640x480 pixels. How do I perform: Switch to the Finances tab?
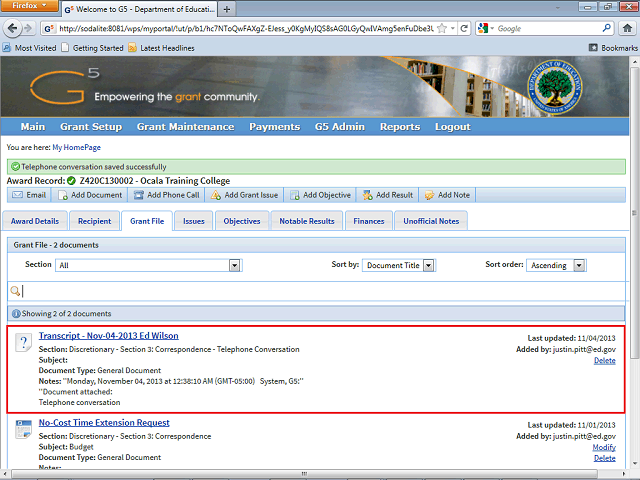point(369,221)
